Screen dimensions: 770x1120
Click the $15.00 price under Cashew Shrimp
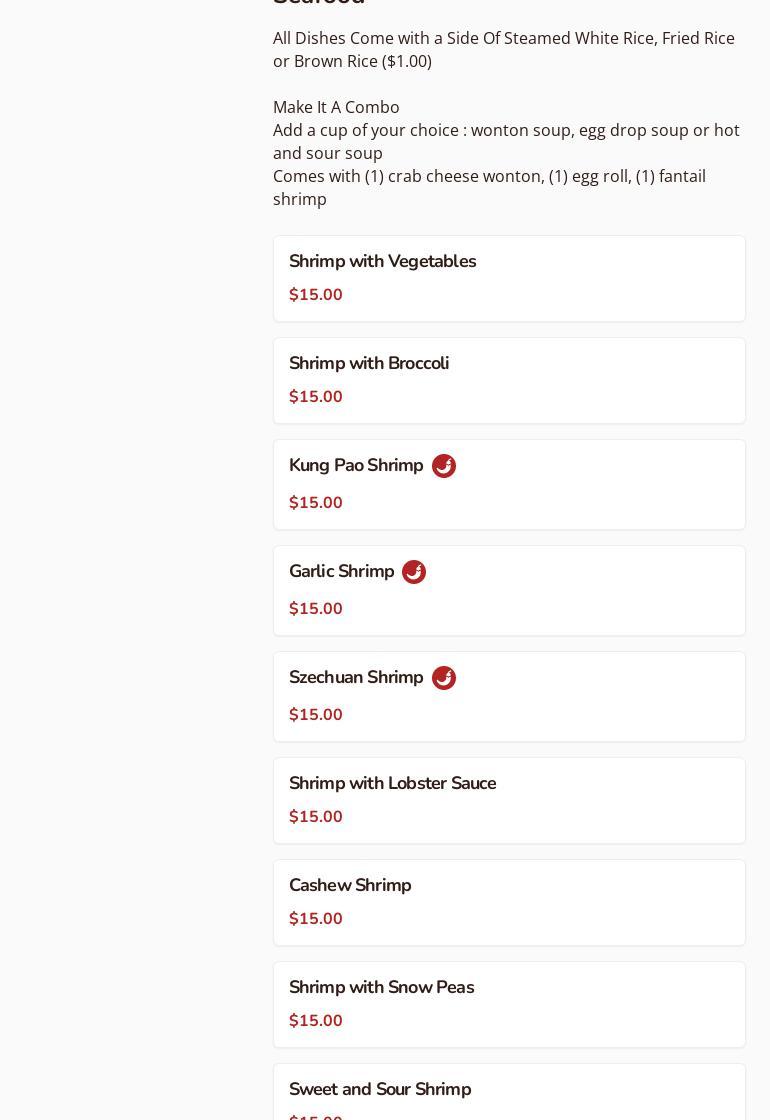316,919
